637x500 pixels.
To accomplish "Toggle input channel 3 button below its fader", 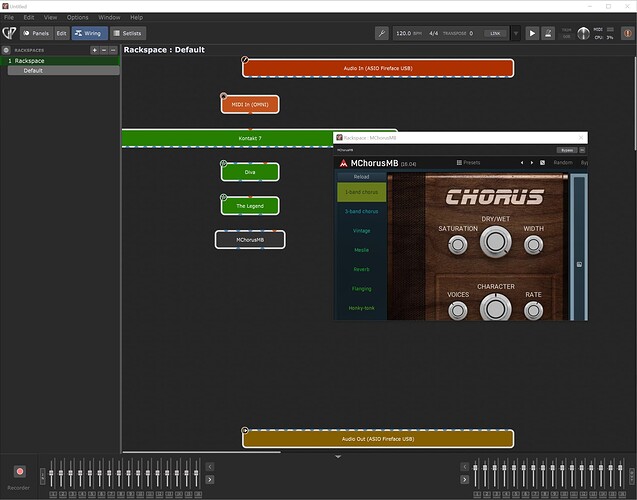I will coord(72,494).
